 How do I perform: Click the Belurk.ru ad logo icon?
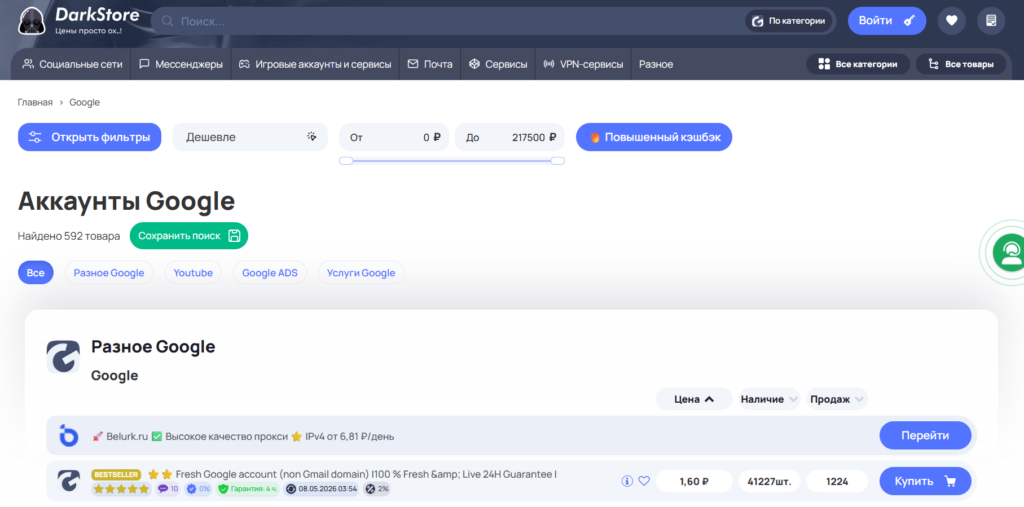69,436
